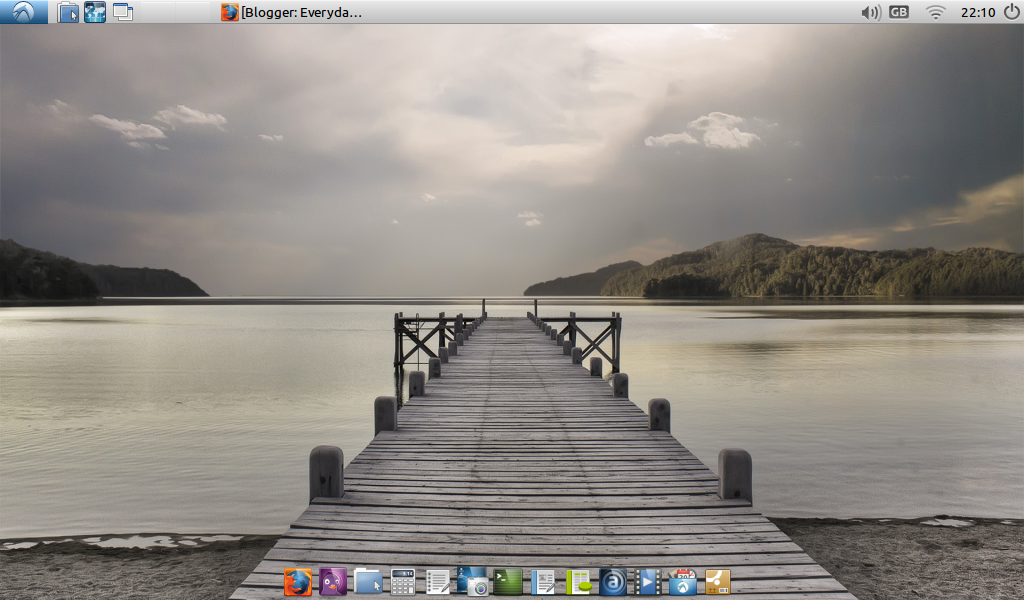Open the text editor notepad dock icon
Viewport: 1024px width, 600px height.
pyautogui.click(x=438, y=581)
